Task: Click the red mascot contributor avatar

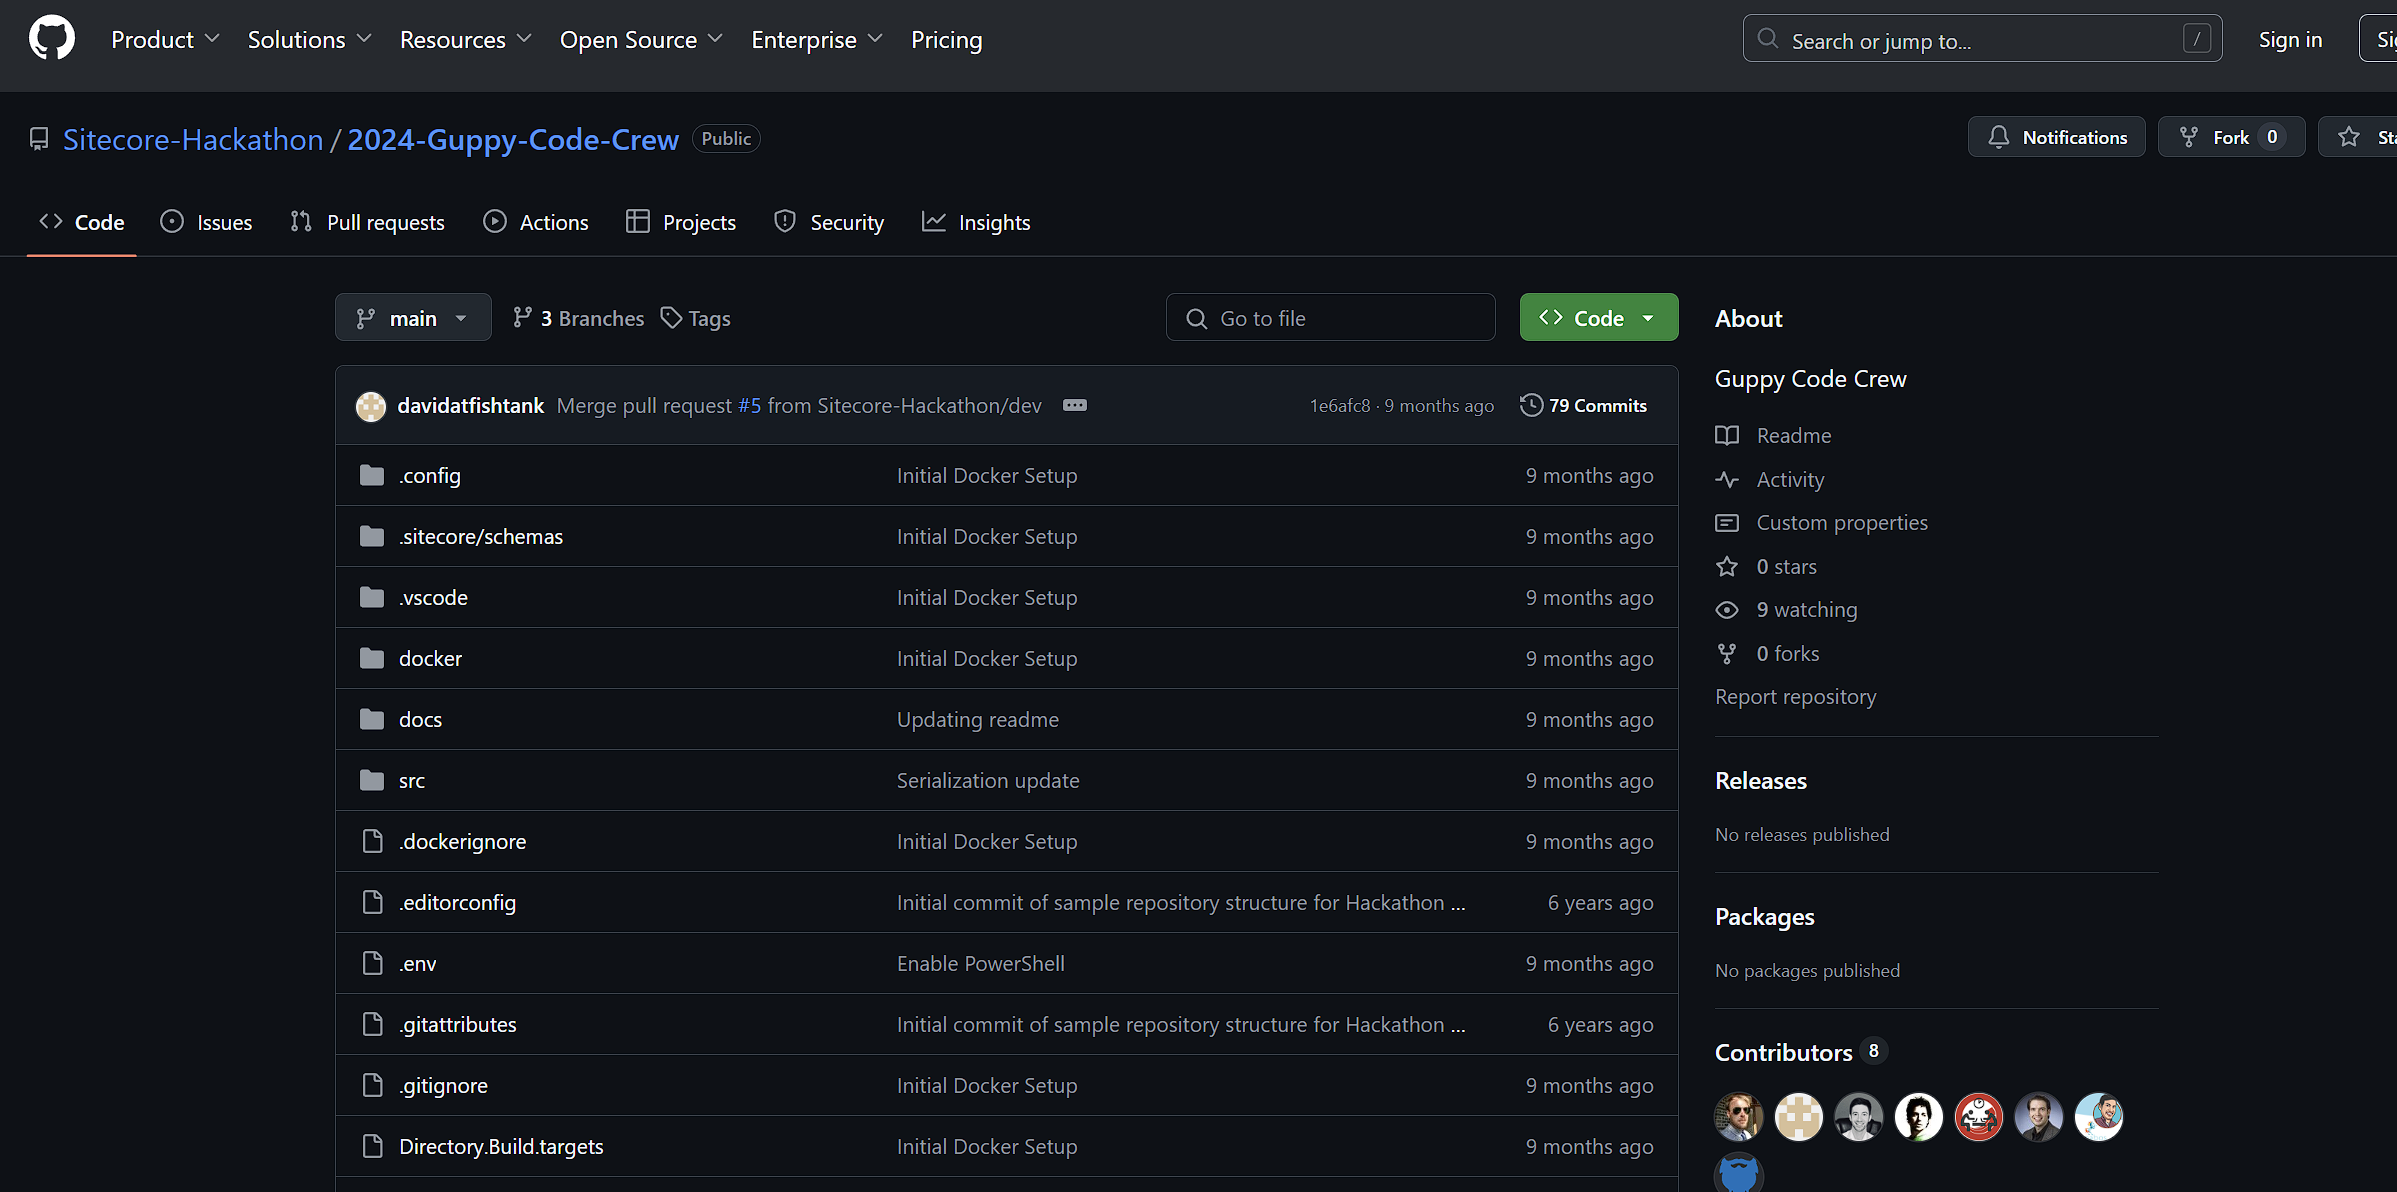Action: (x=1979, y=1117)
